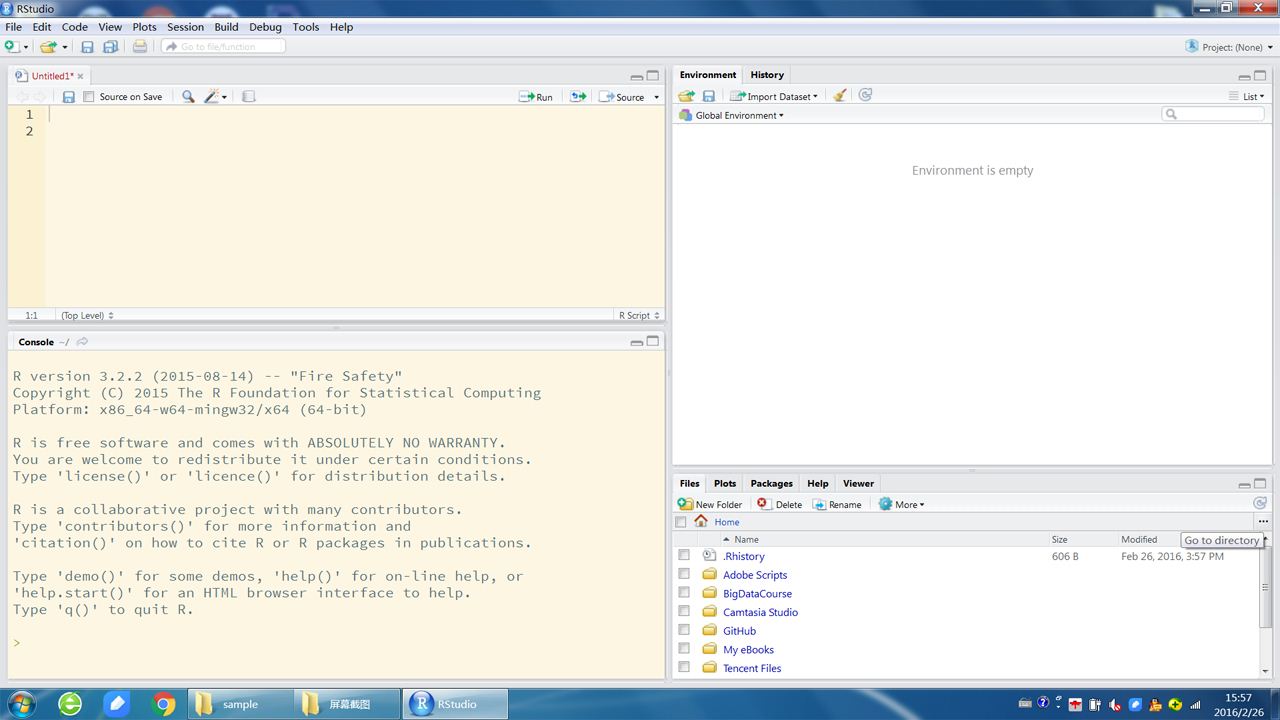Open the Tools menu
Screen dimensions: 1280x720
[305, 27]
